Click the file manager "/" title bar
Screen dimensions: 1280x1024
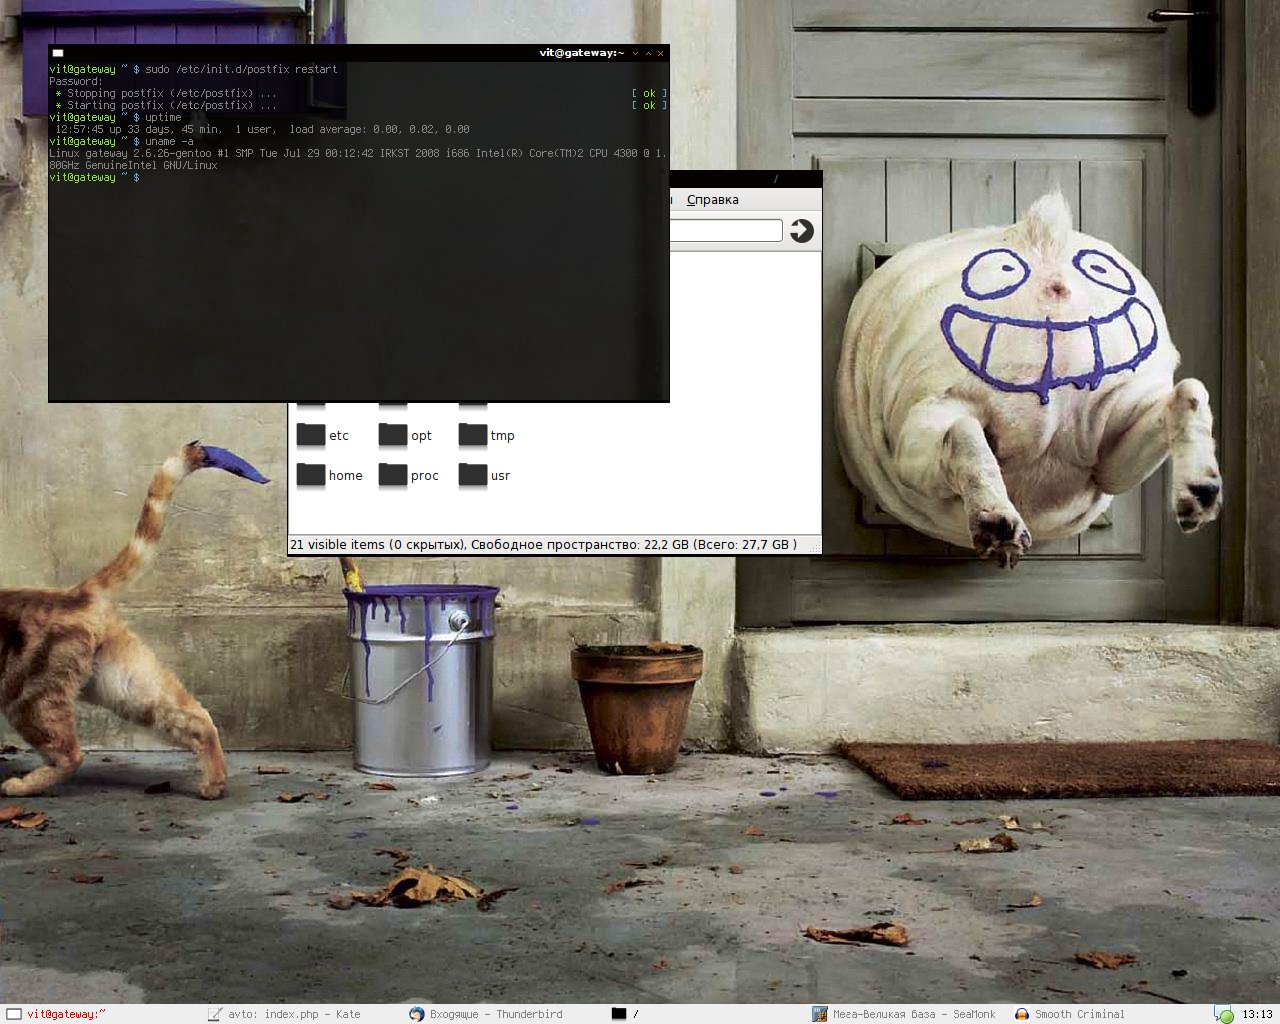(746, 178)
